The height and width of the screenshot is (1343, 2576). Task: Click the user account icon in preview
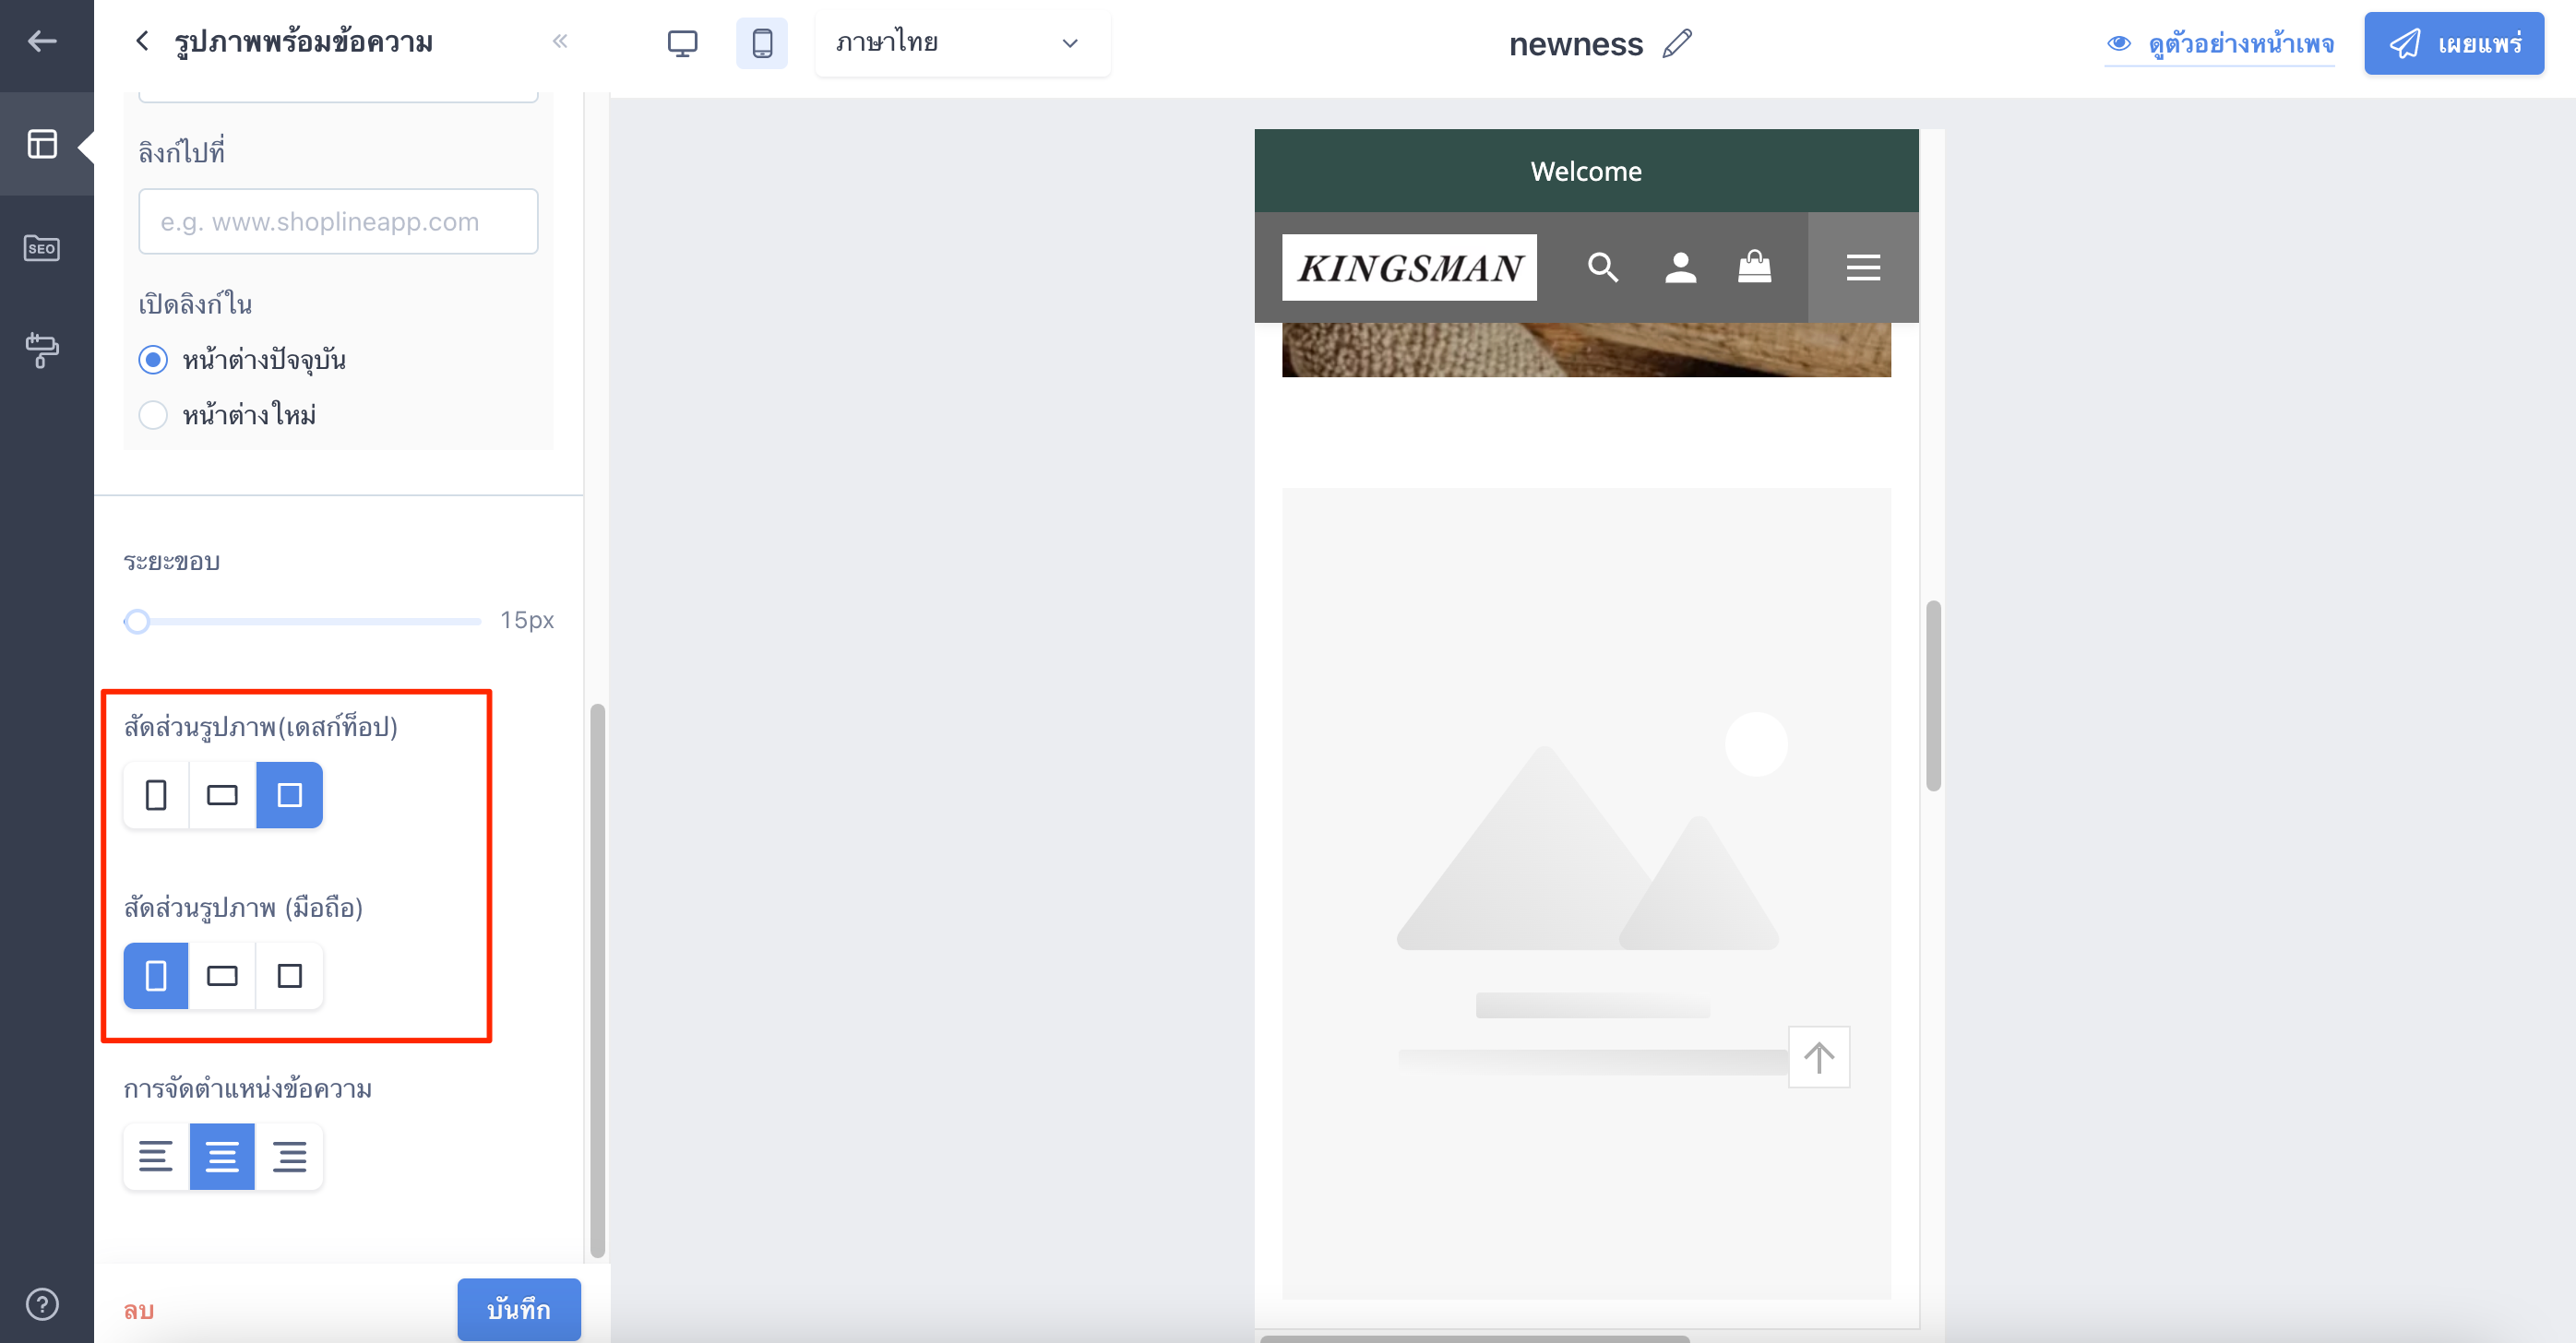[1680, 267]
